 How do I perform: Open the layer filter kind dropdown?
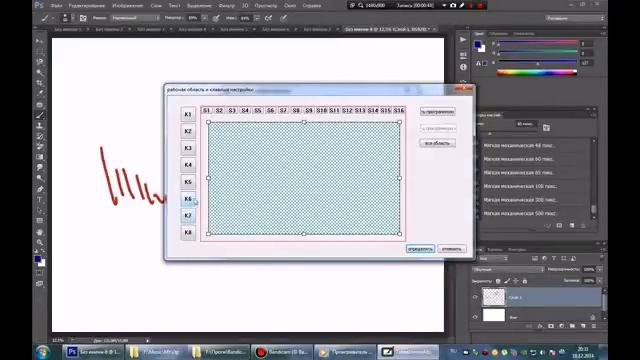(493, 258)
